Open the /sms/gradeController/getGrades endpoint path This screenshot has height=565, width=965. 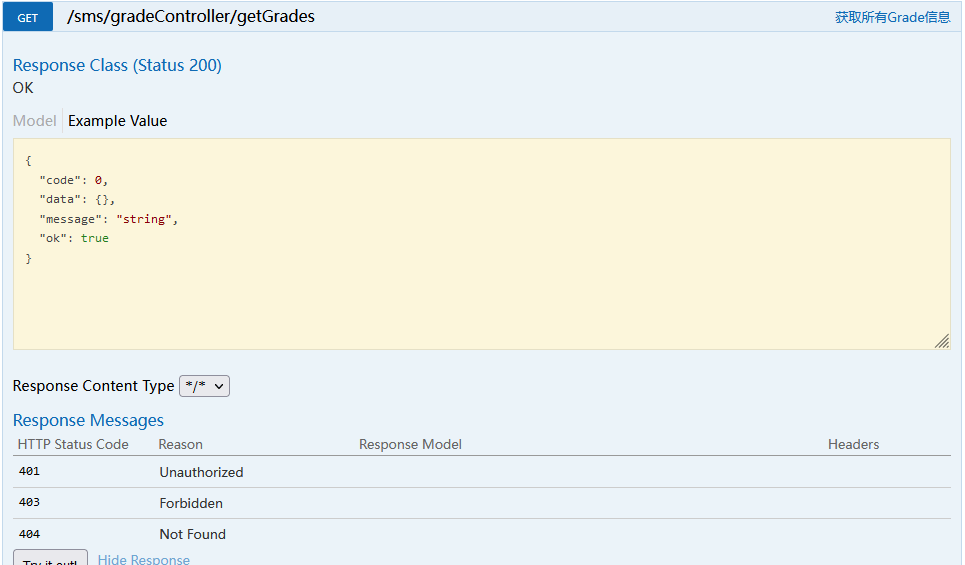click(x=191, y=17)
